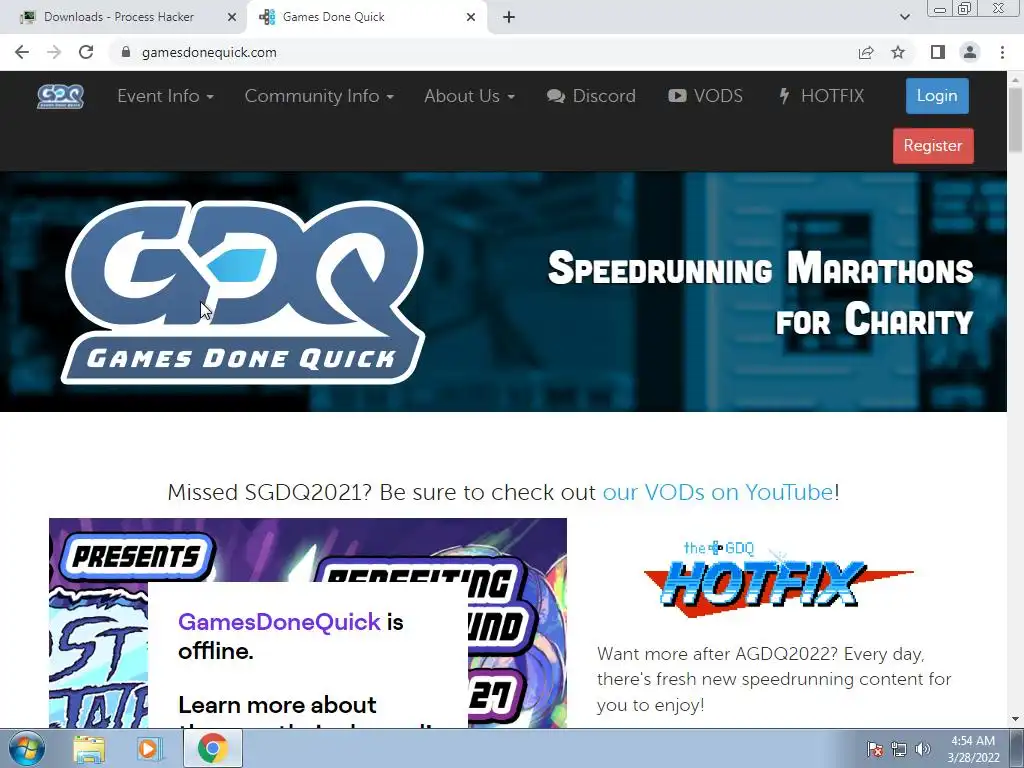Screen dimensions: 1024x768
Task: Go back using the browser back arrow
Action: coord(22,52)
